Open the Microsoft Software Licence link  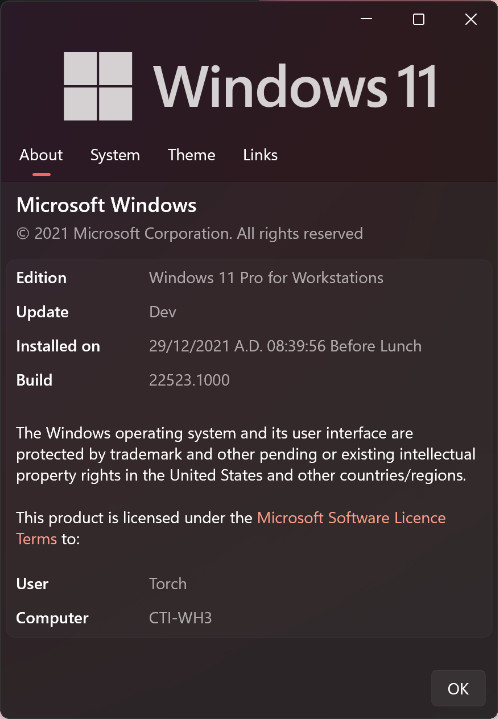tap(351, 518)
